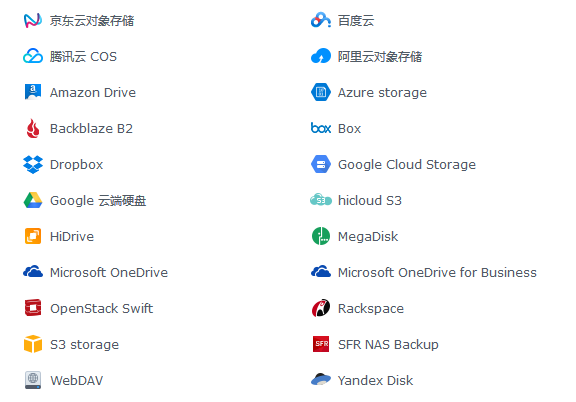Click the Azure storage hexagon icon
Viewport: 576px width, 402px height.
tap(321, 92)
